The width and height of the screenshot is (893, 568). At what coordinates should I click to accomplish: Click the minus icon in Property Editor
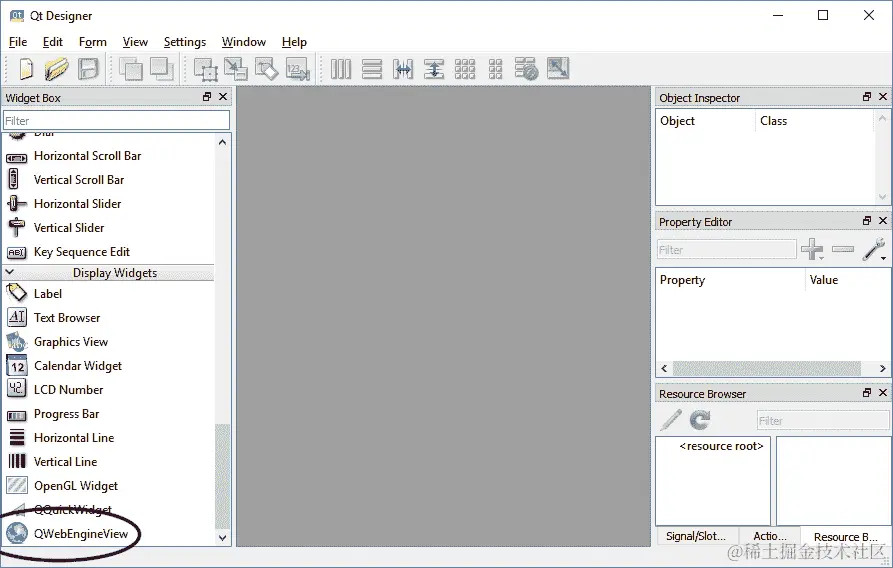pyautogui.click(x=843, y=249)
